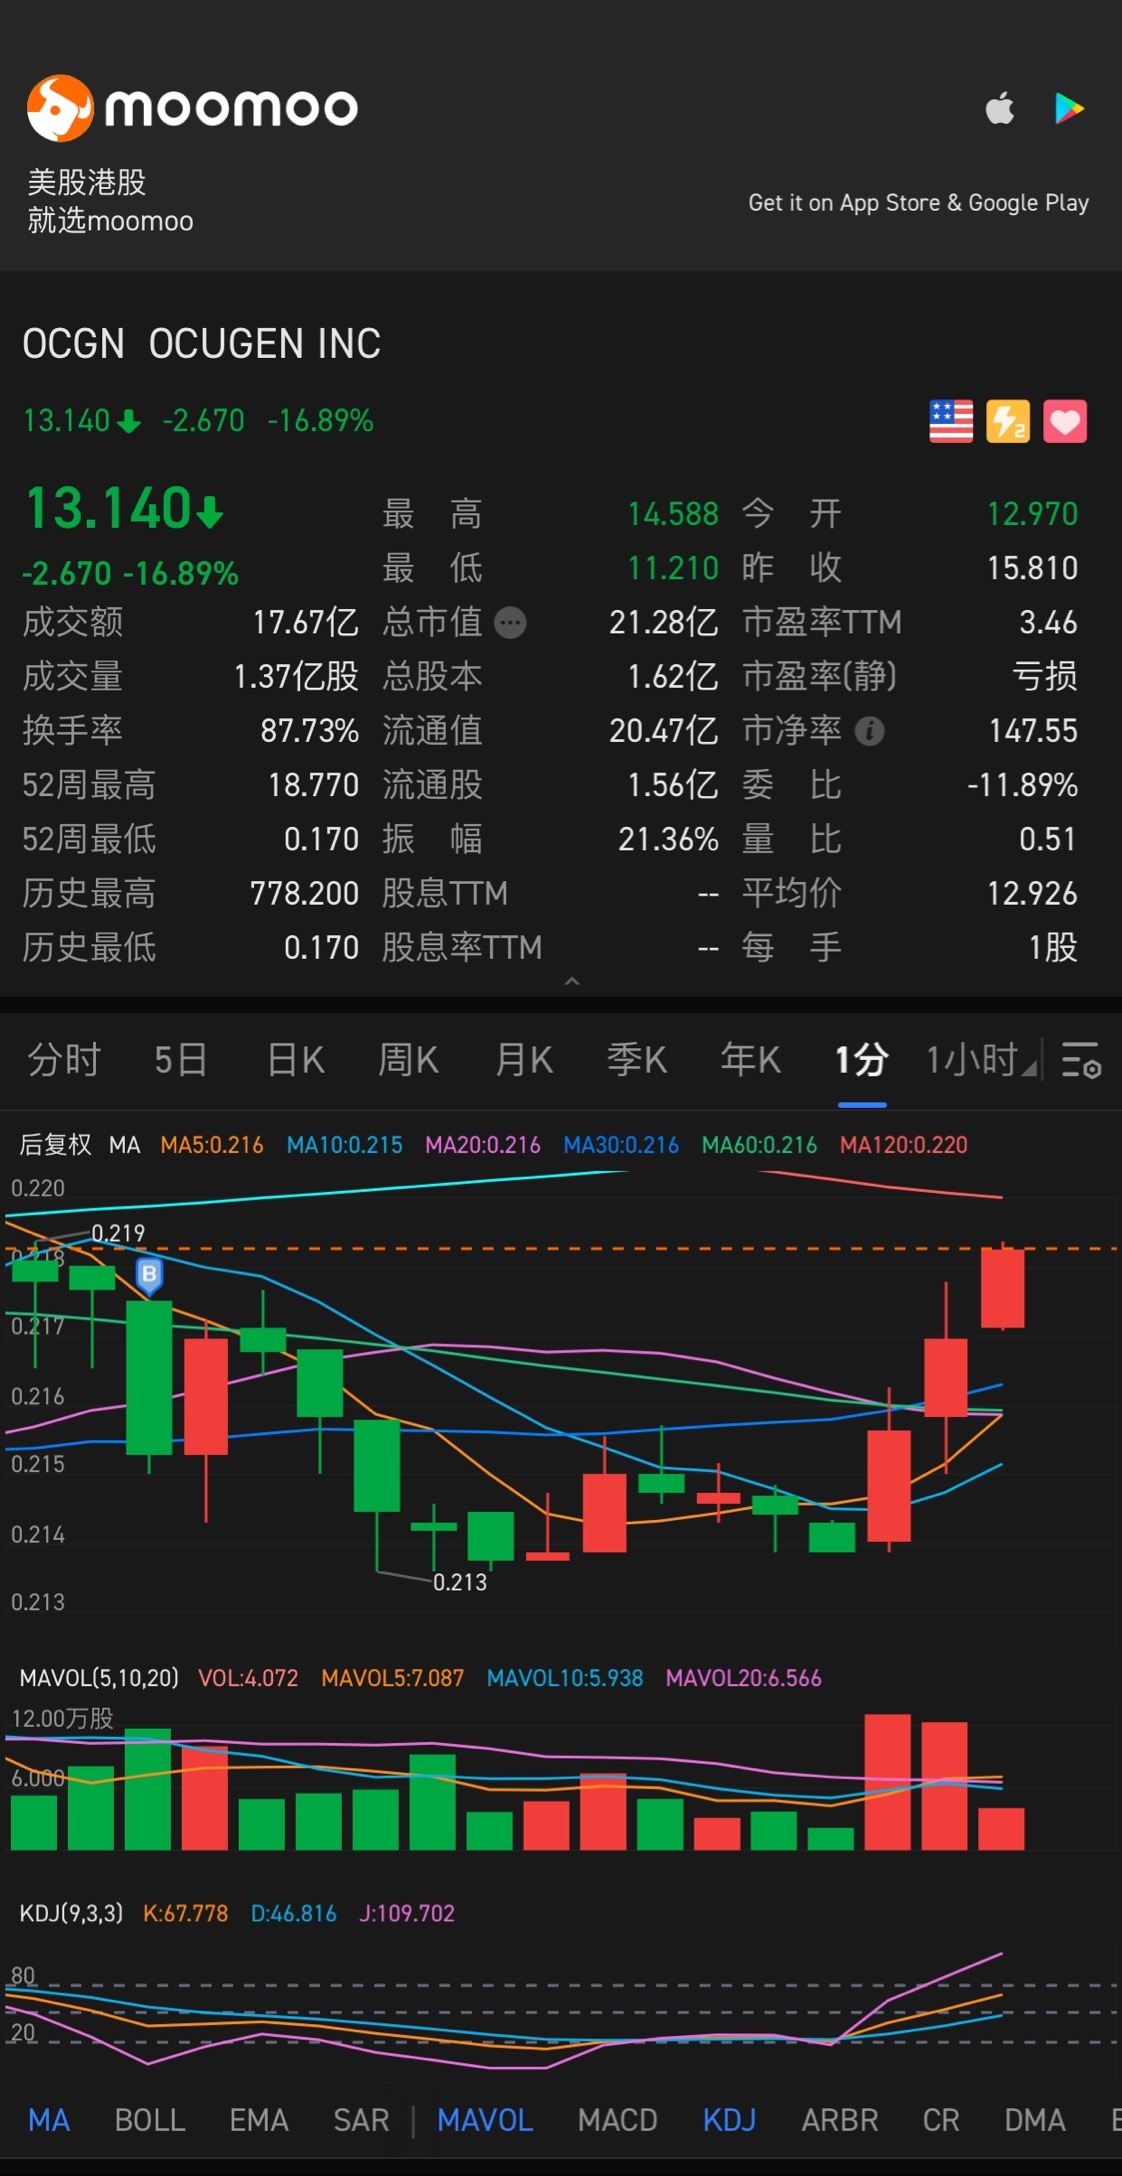The image size is (1122, 2176).
Task: Open chart settings list icon
Action: (1081, 1059)
